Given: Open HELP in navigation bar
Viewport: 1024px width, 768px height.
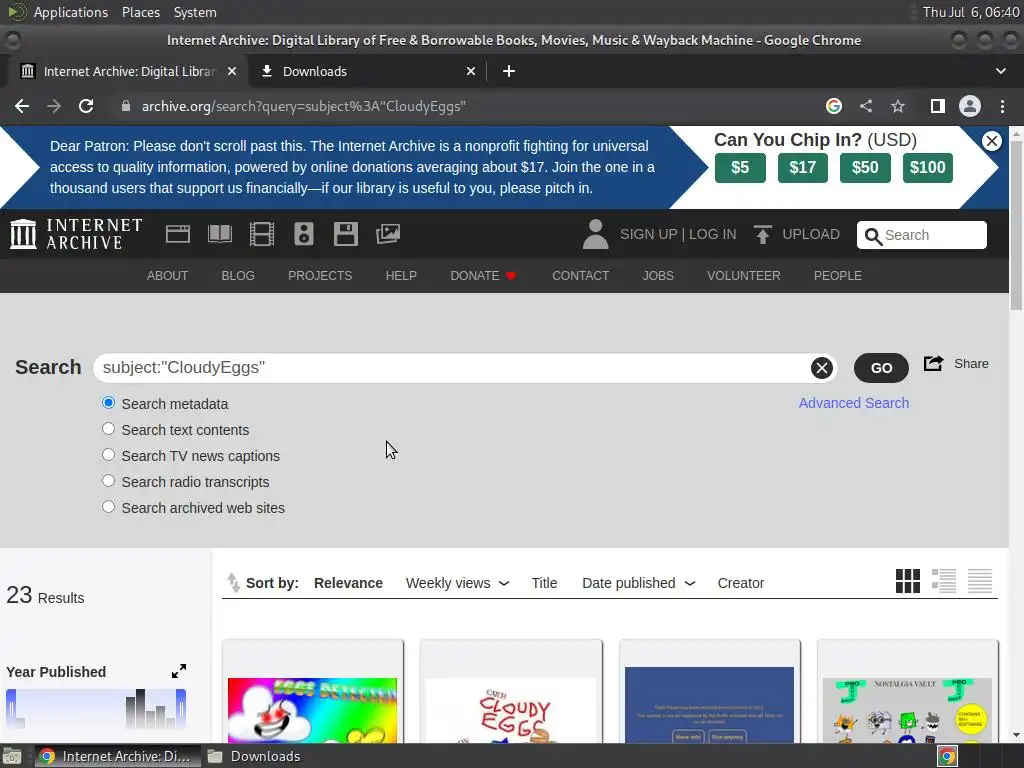Looking at the screenshot, I should point(401,276).
